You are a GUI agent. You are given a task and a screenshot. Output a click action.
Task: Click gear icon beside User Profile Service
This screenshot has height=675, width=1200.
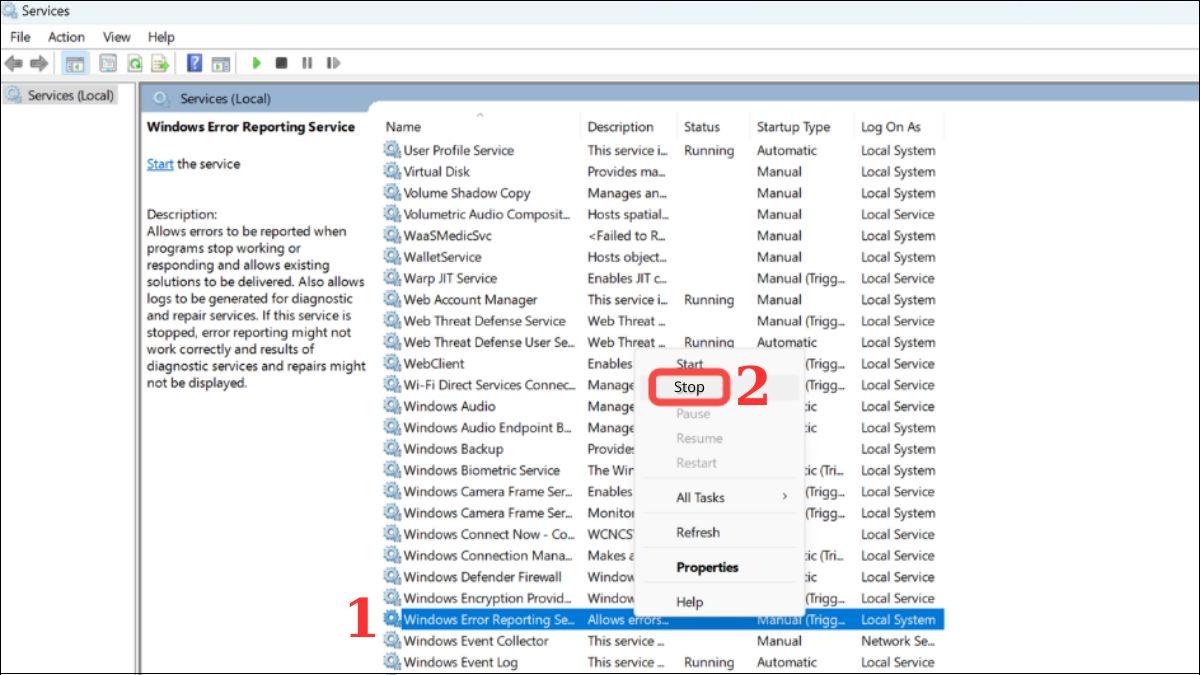[391, 150]
